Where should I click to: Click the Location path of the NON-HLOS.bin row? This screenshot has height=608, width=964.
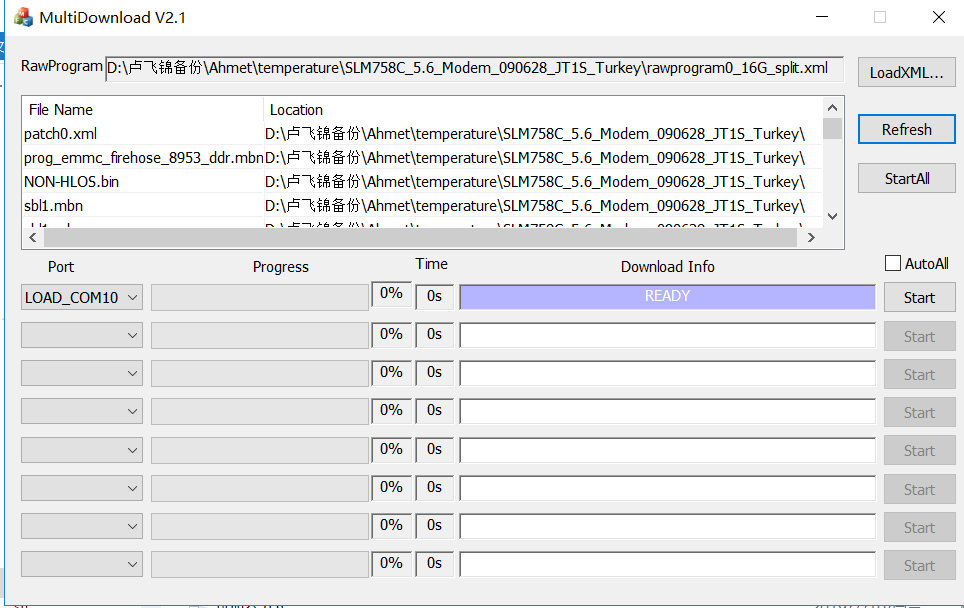tap(535, 181)
